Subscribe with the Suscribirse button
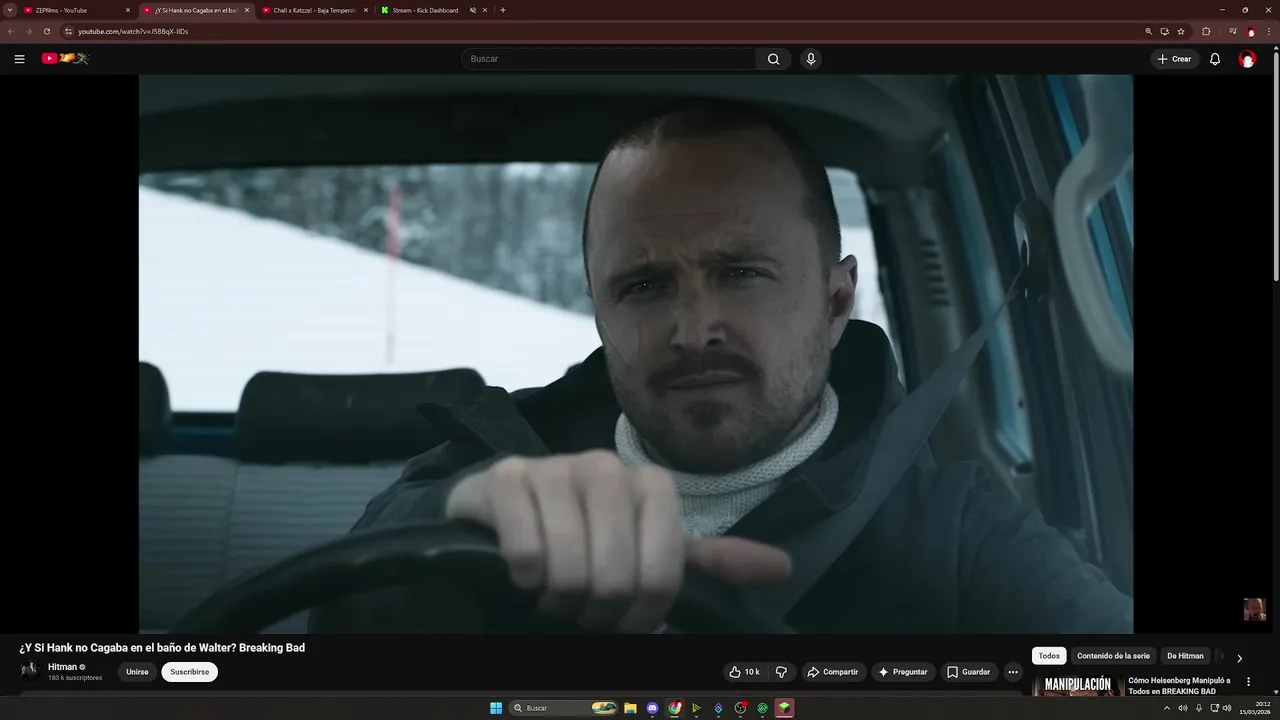This screenshot has width=1280, height=720. tap(190, 672)
